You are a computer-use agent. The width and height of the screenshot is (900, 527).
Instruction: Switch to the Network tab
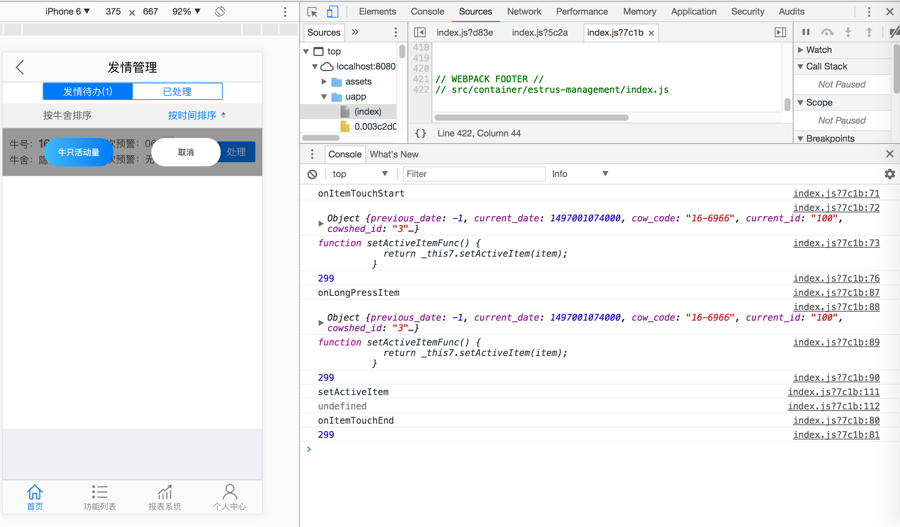[524, 12]
